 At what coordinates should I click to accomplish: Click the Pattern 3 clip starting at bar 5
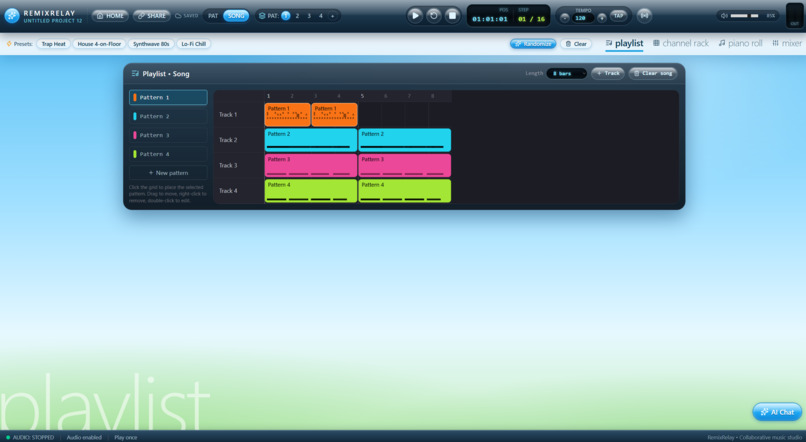coord(405,165)
